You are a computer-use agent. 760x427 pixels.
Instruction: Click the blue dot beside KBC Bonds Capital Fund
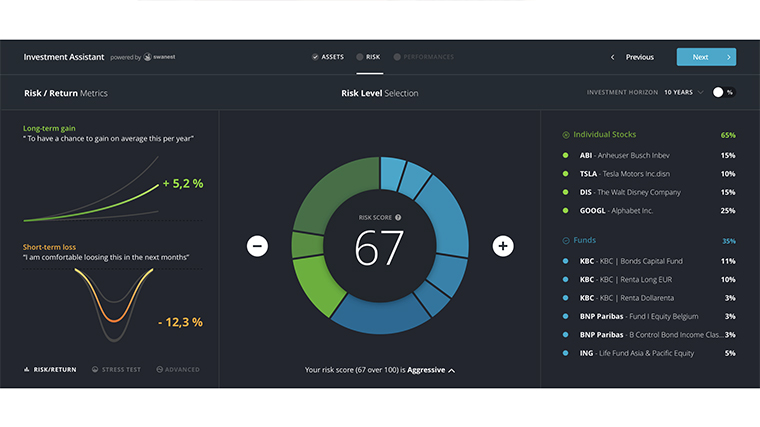click(x=565, y=261)
